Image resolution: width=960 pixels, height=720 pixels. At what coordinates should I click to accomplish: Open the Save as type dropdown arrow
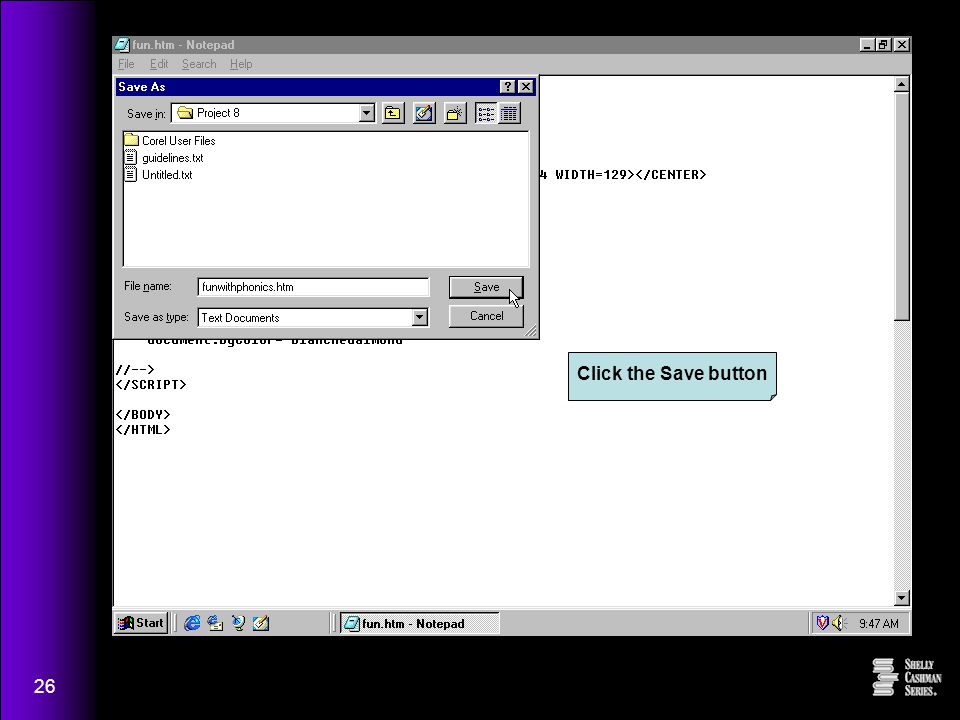click(x=419, y=317)
